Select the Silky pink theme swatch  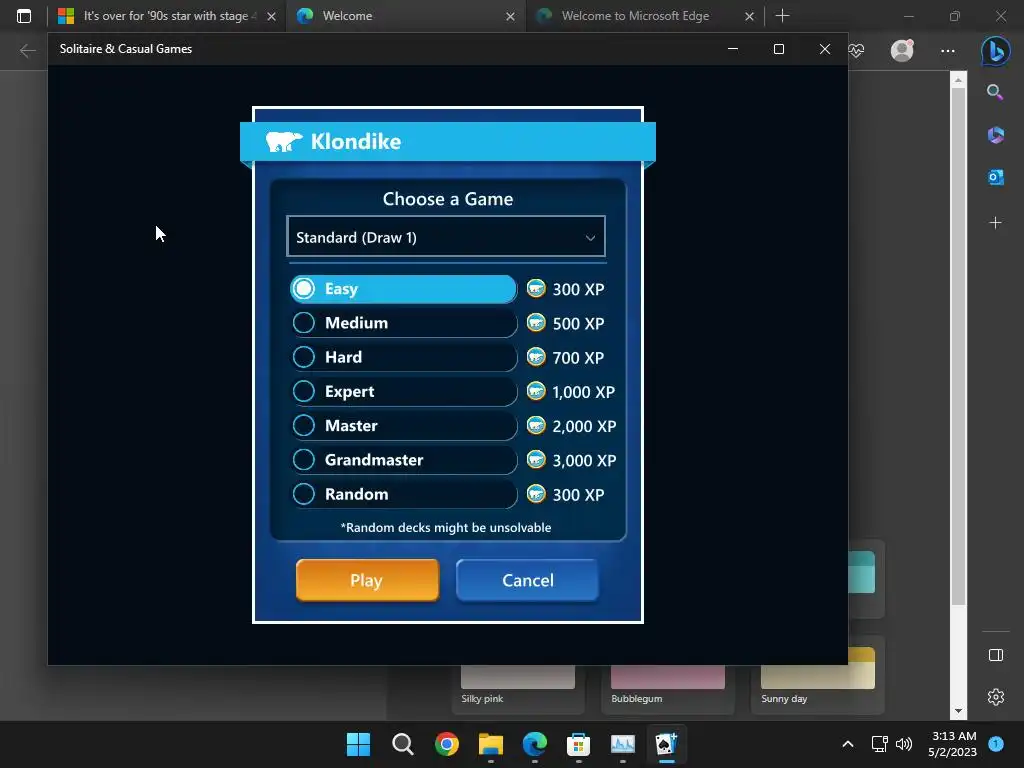pyautogui.click(x=517, y=677)
